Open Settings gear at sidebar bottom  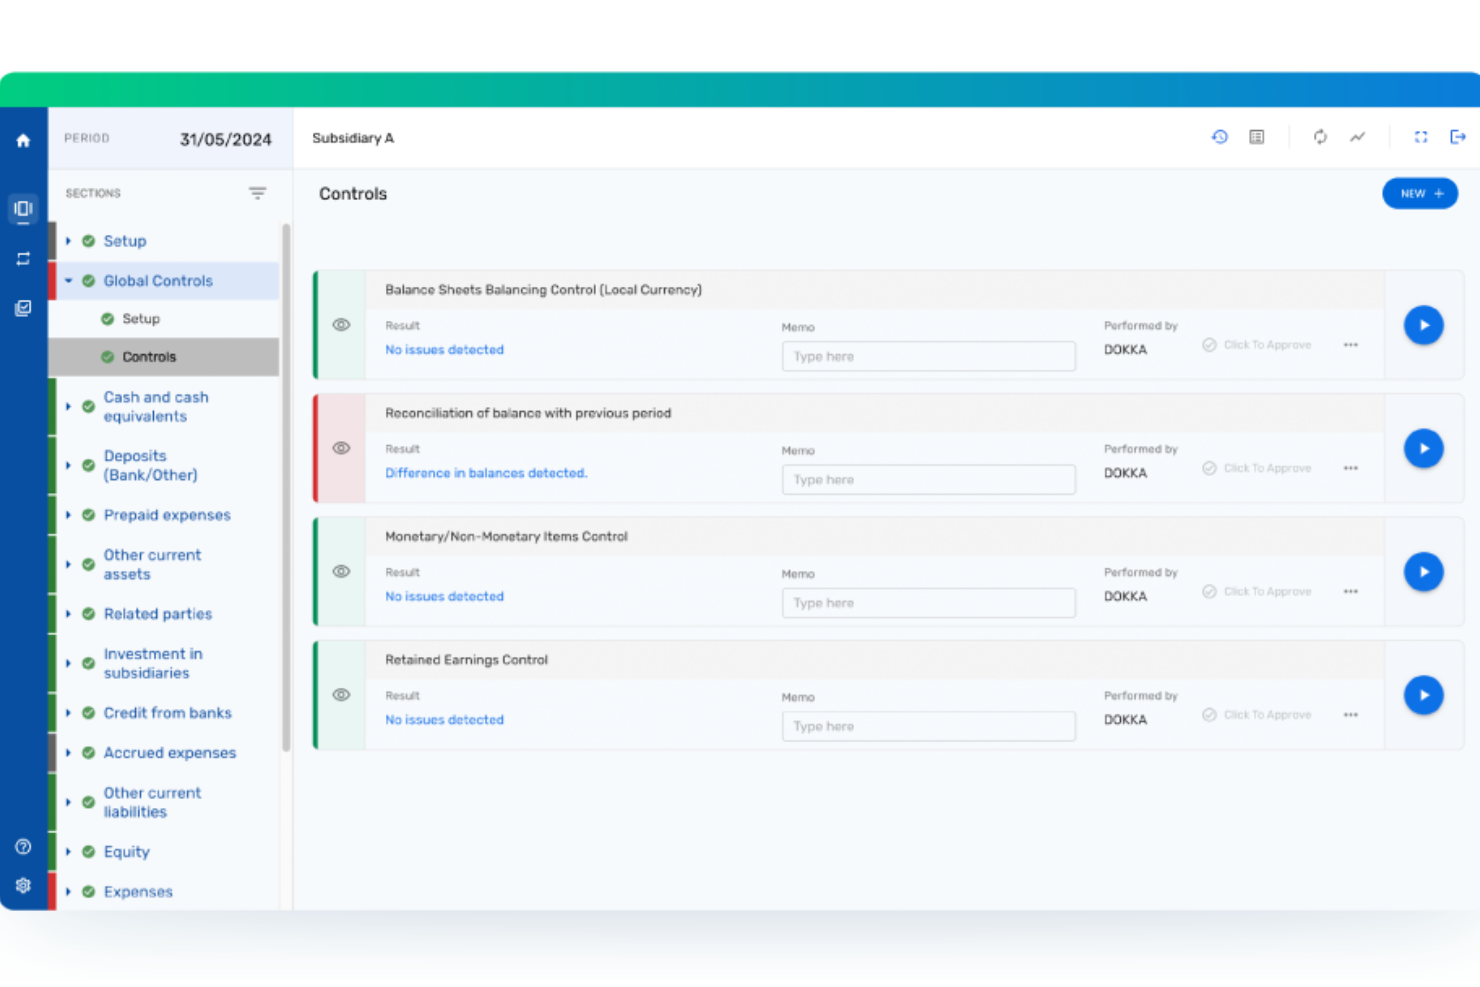click(23, 885)
